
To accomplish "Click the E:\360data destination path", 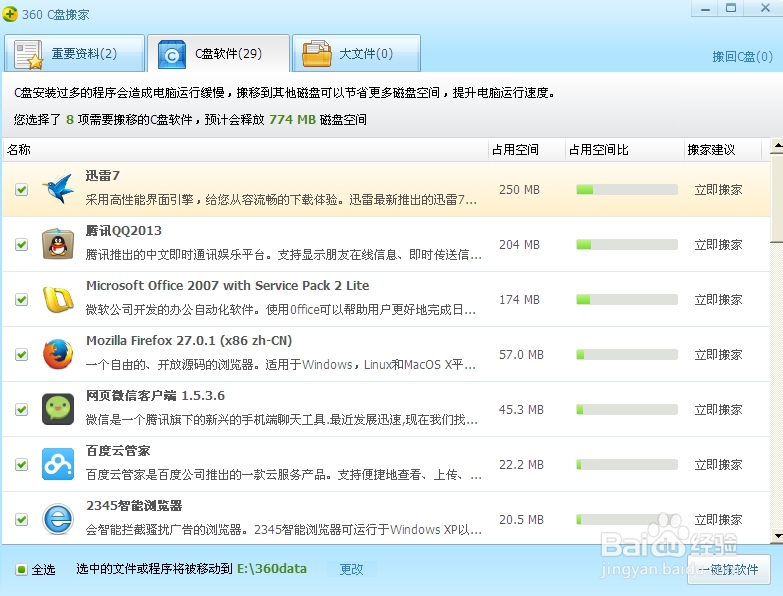I will (x=272, y=569).
